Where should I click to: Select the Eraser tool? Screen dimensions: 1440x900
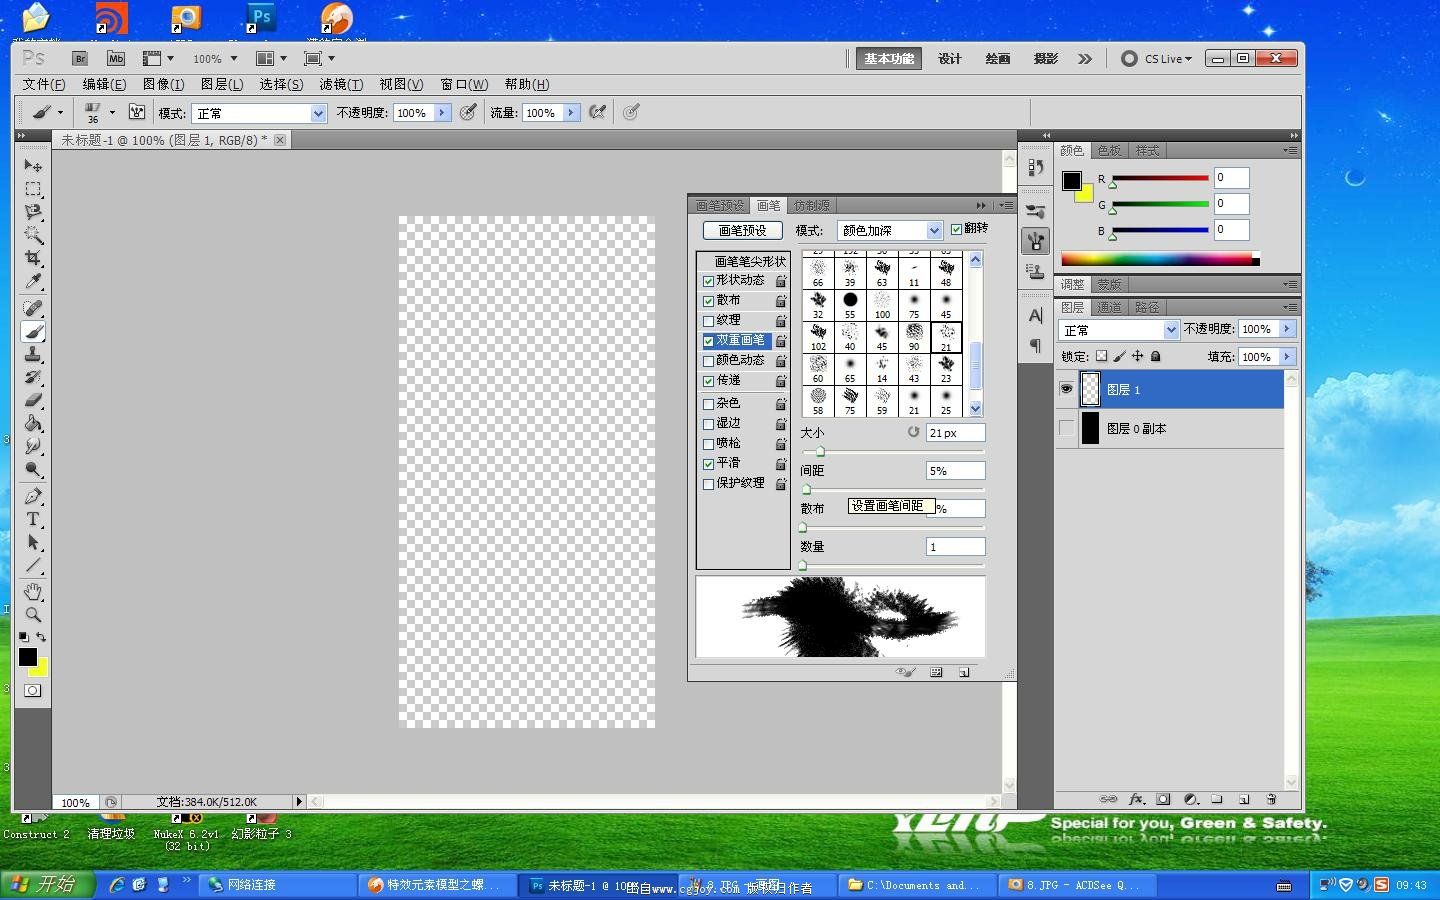pyautogui.click(x=33, y=400)
